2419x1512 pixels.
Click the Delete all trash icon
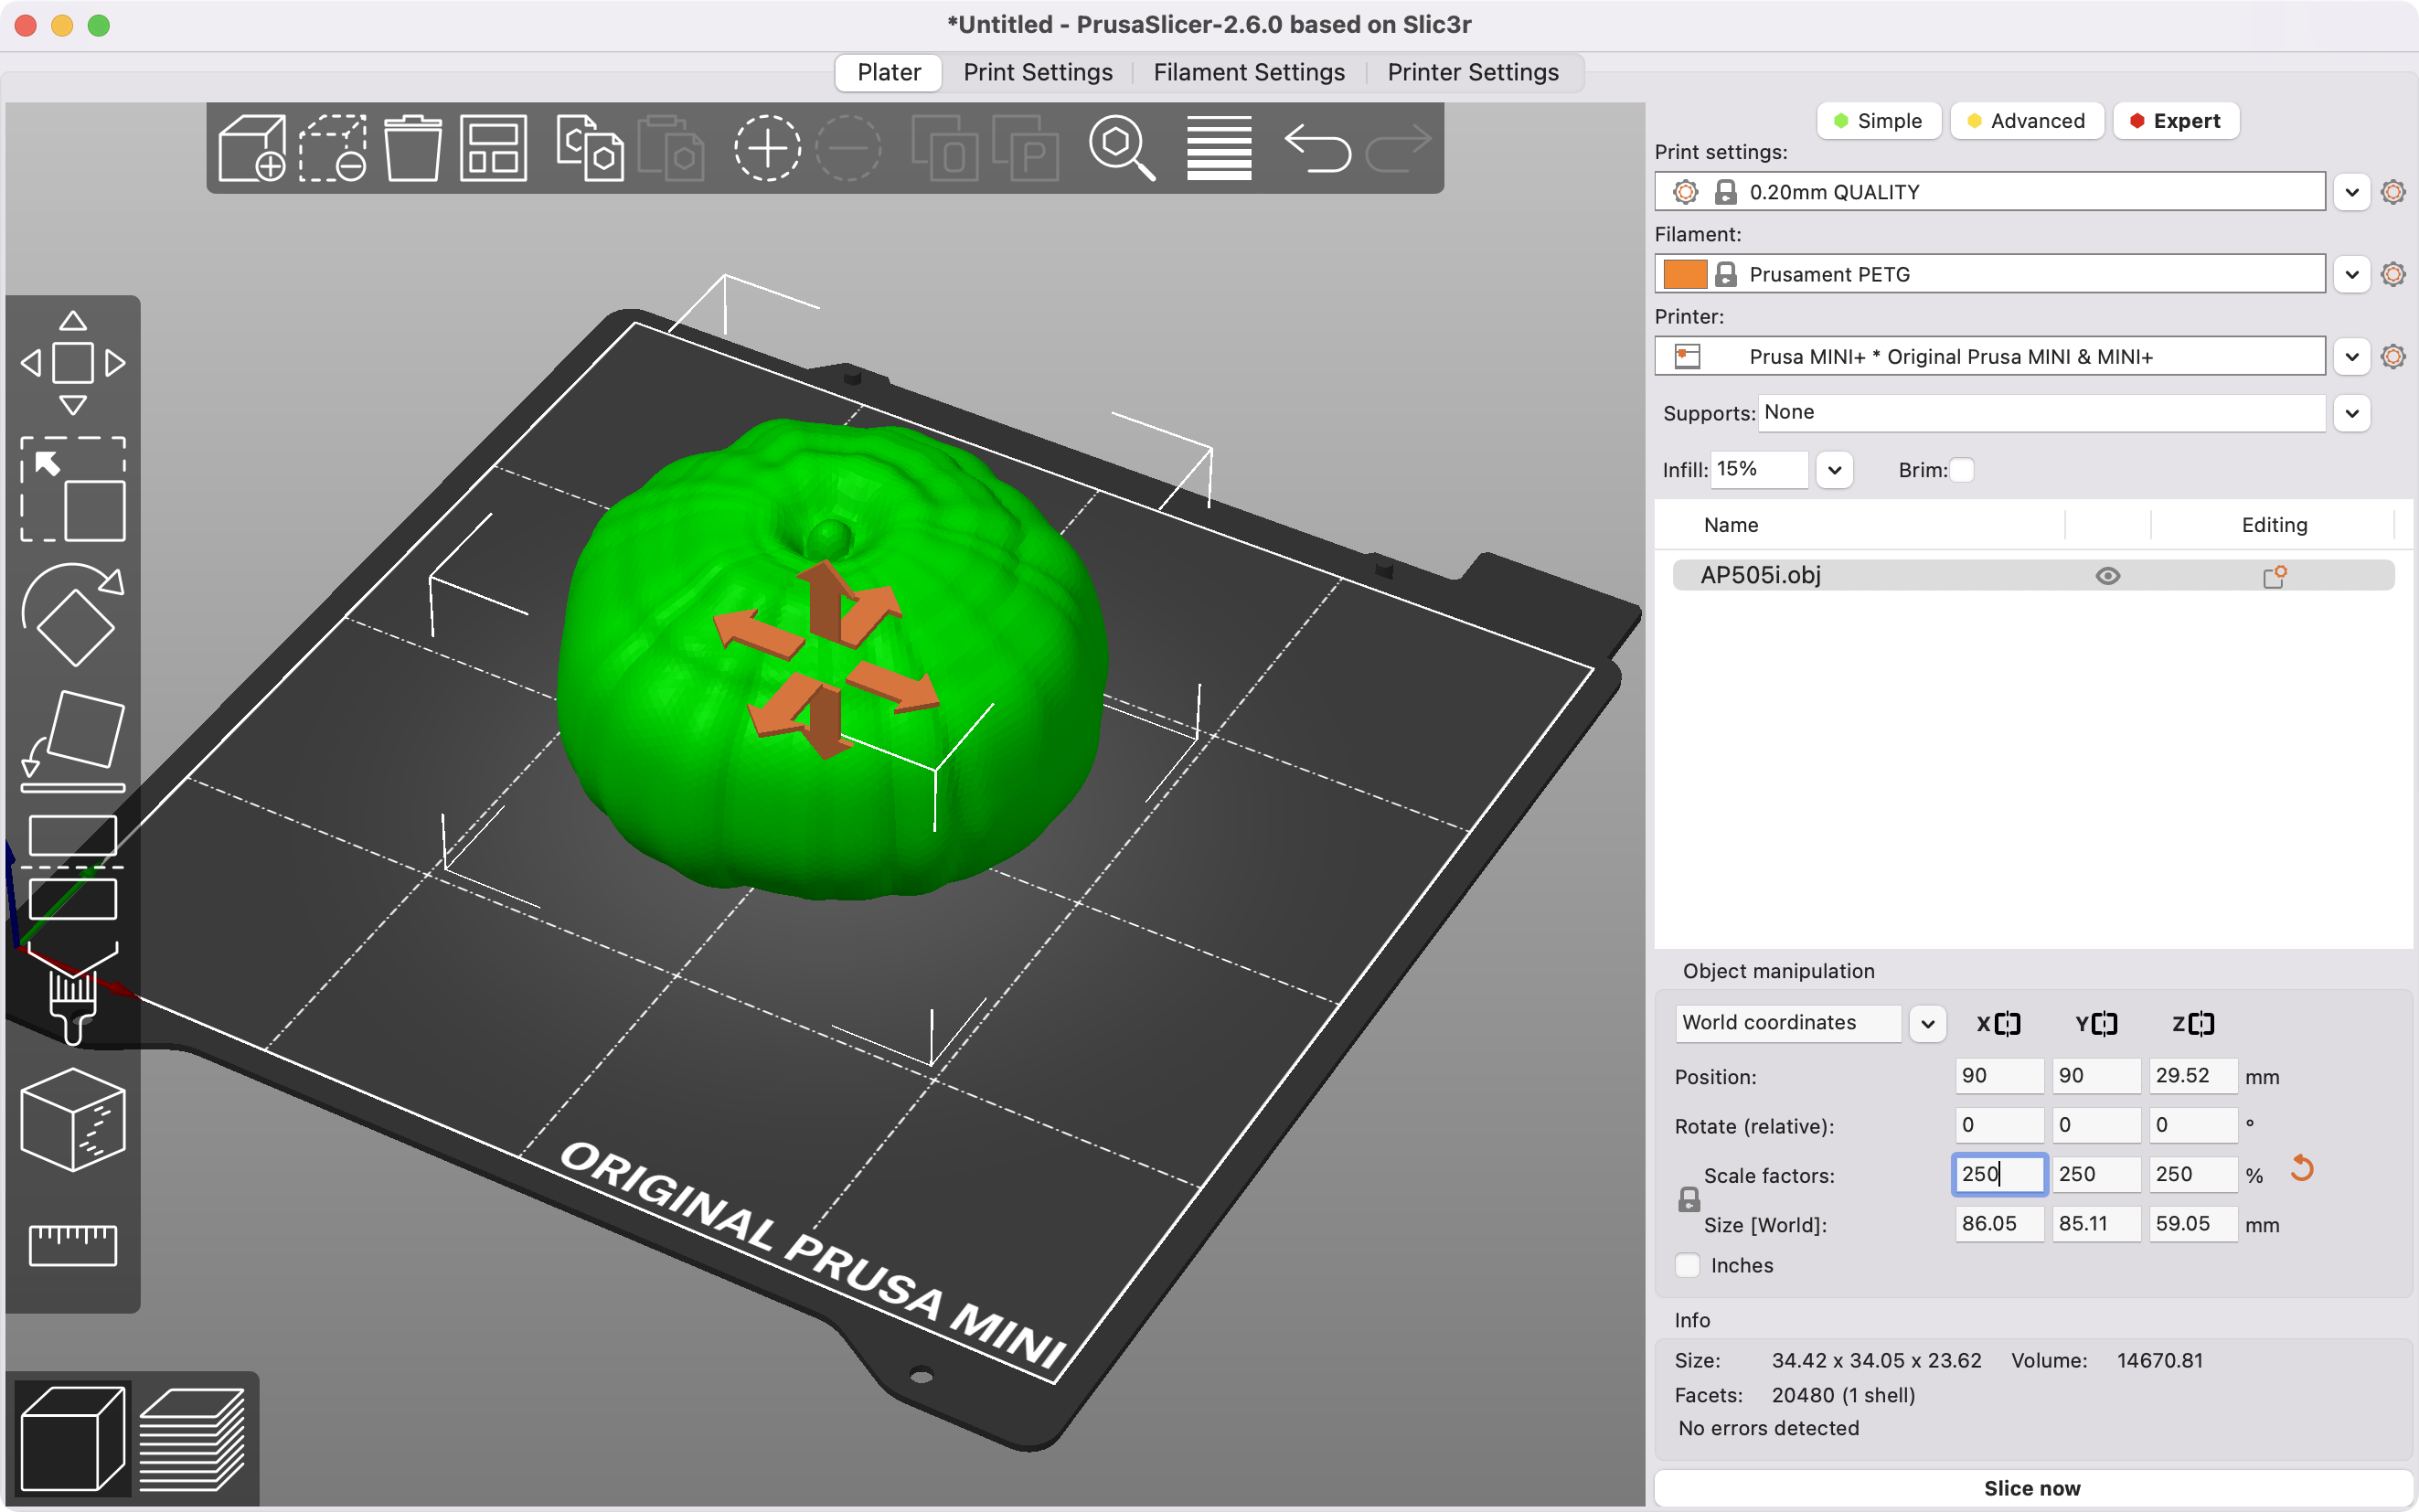coord(413,148)
